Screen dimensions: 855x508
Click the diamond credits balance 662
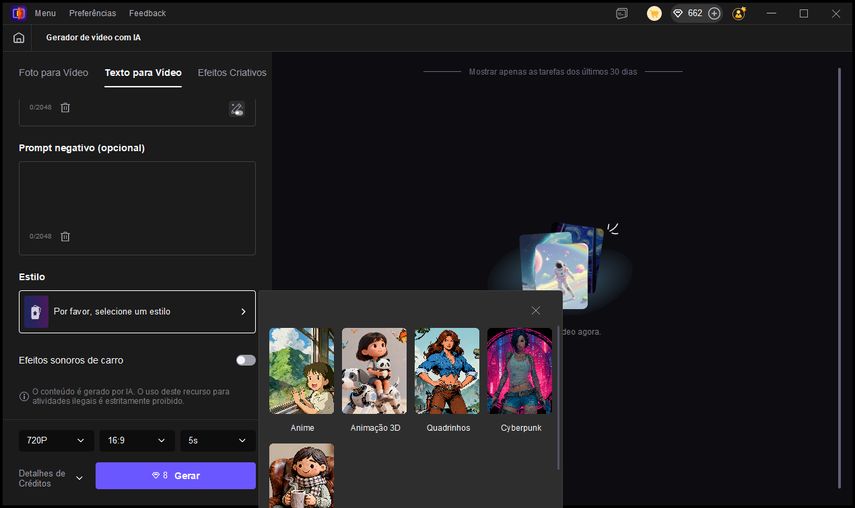click(688, 13)
